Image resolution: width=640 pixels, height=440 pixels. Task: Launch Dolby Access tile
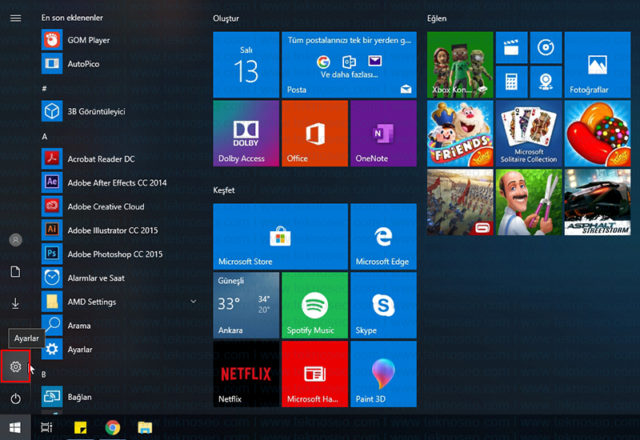[x=246, y=133]
